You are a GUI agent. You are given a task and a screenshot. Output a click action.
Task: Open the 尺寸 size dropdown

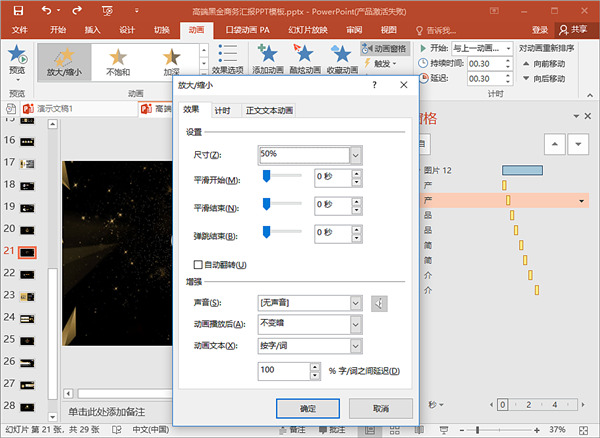click(x=356, y=155)
